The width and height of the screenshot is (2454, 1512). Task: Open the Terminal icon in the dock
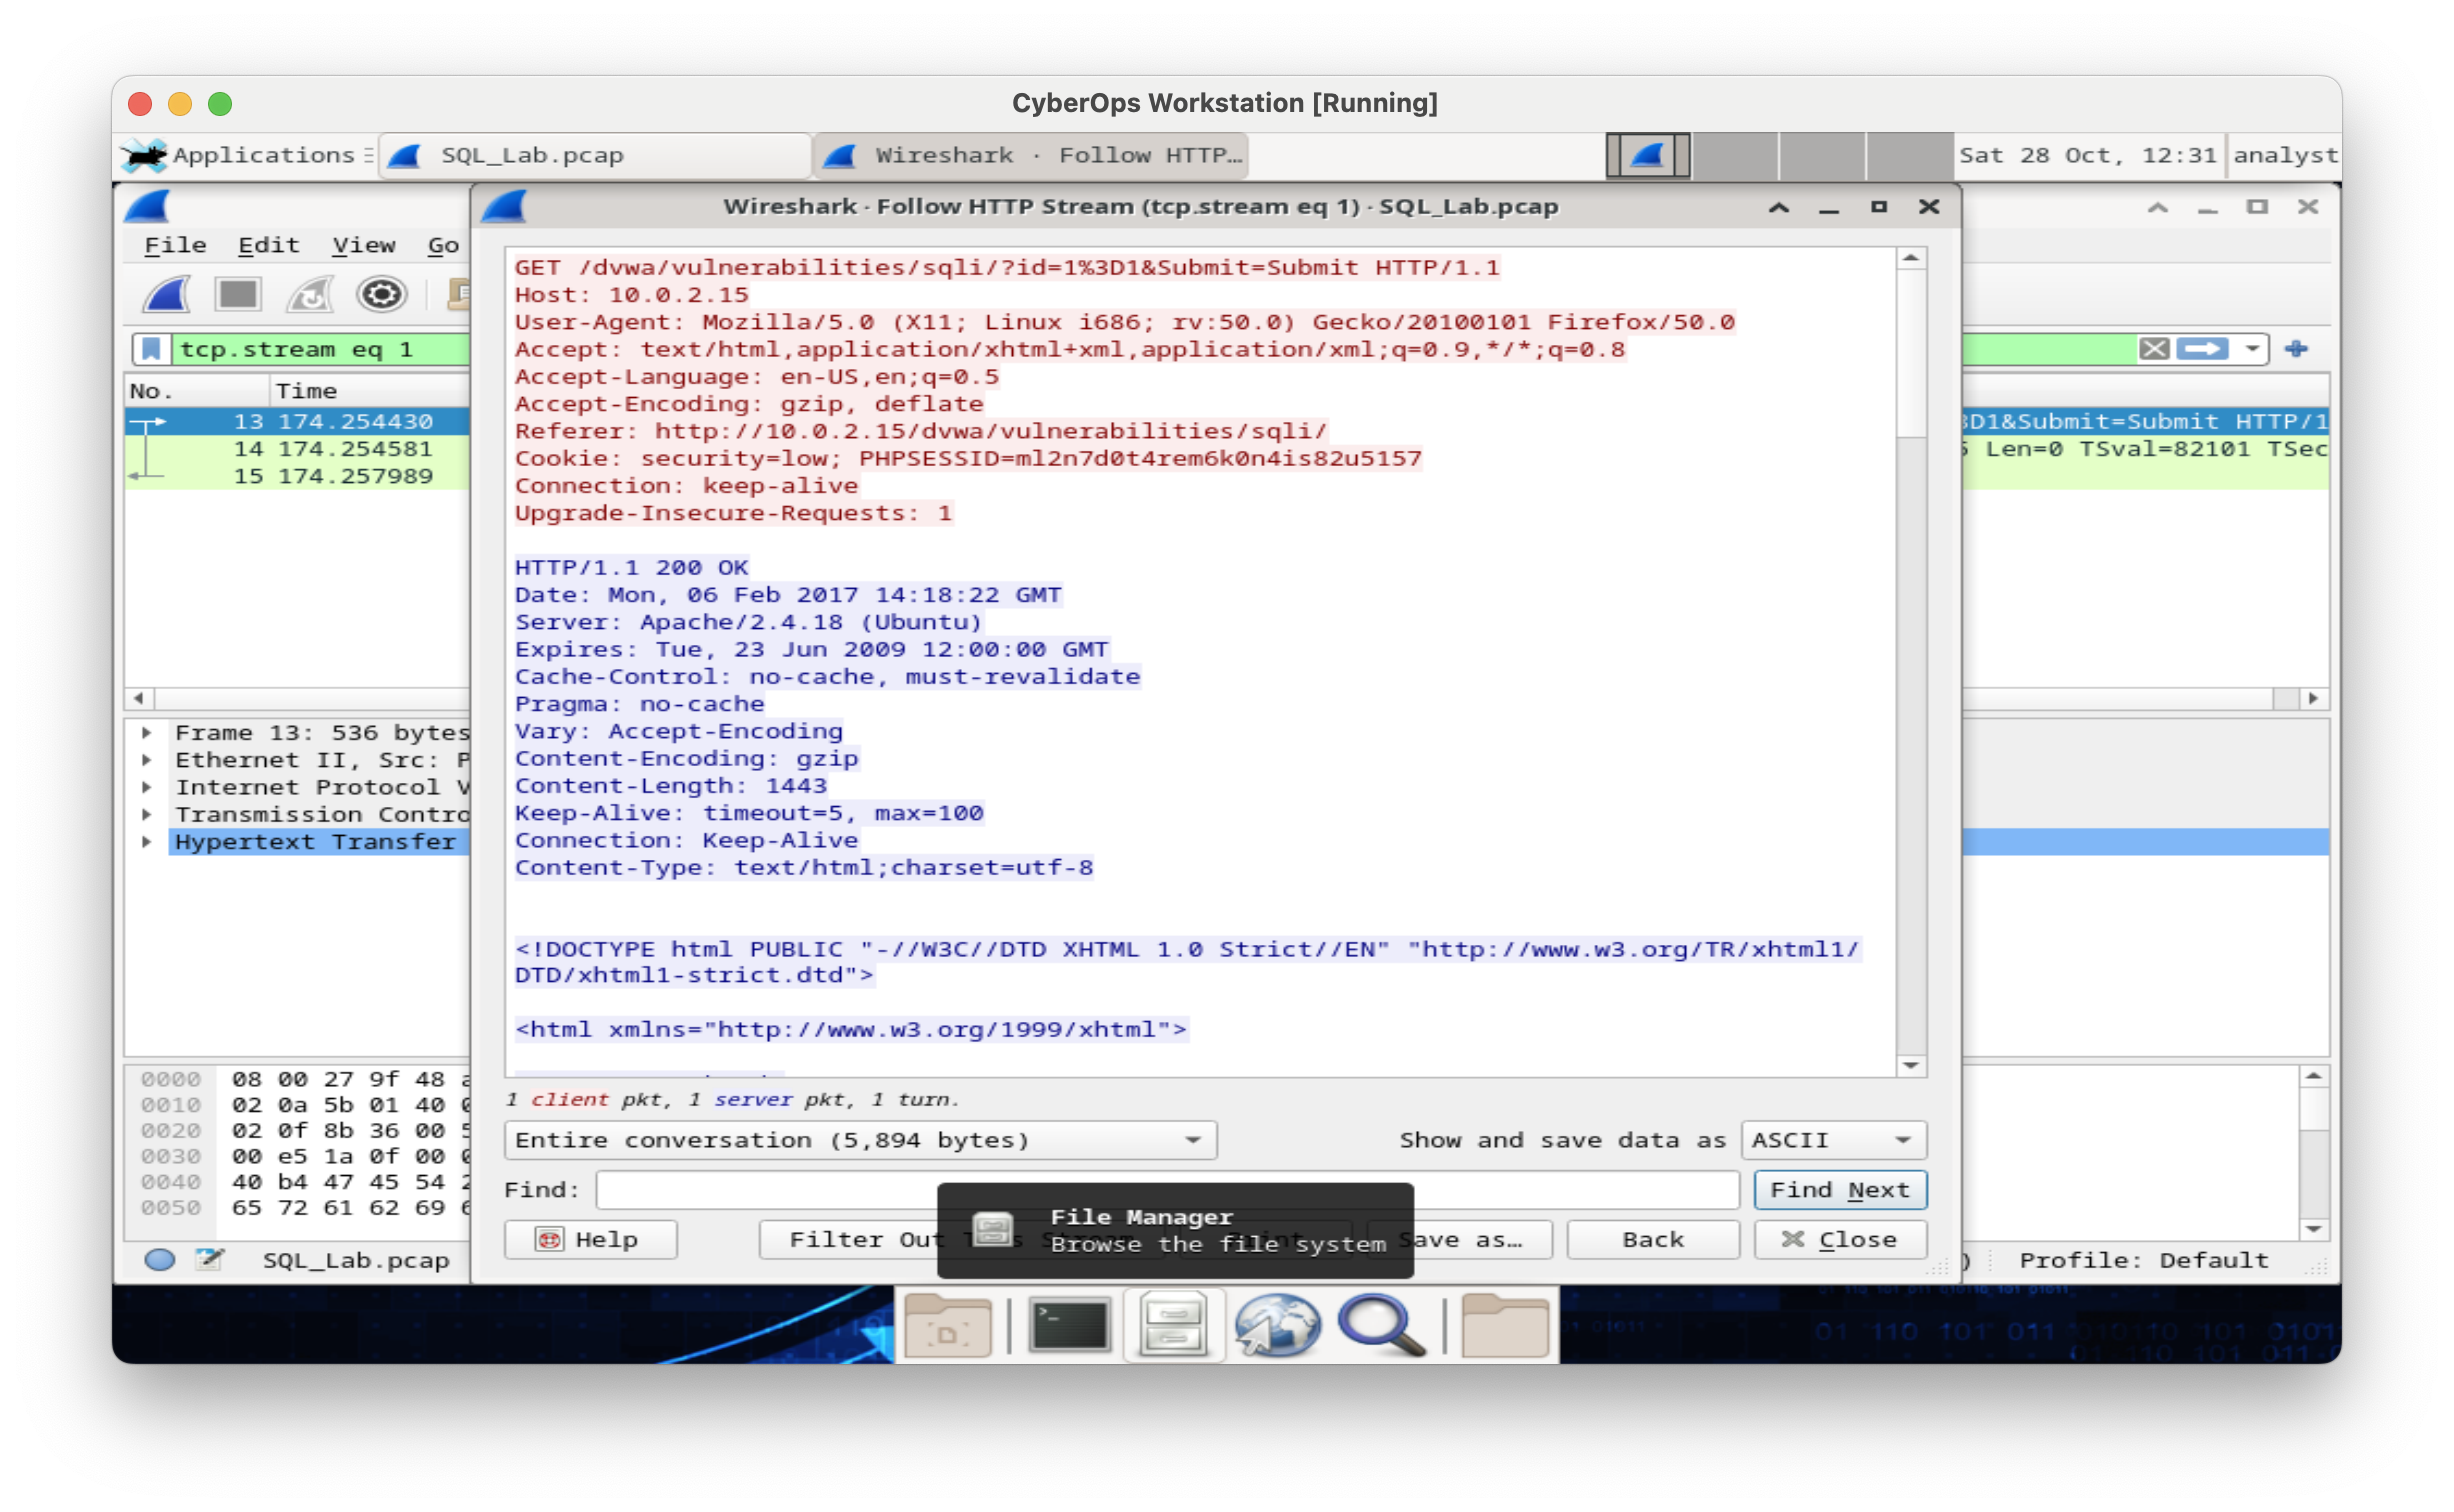tap(1069, 1326)
